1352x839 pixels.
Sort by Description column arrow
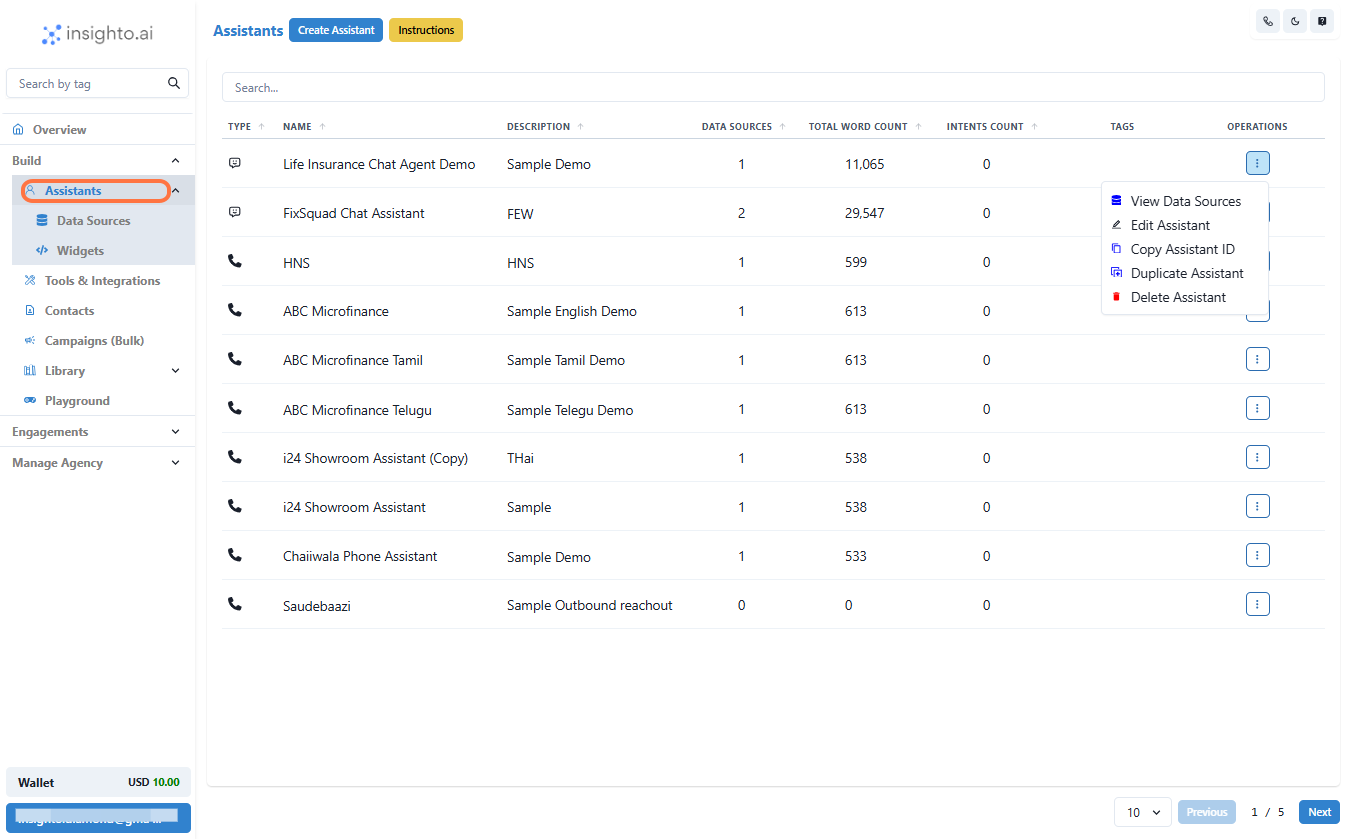[581, 127]
